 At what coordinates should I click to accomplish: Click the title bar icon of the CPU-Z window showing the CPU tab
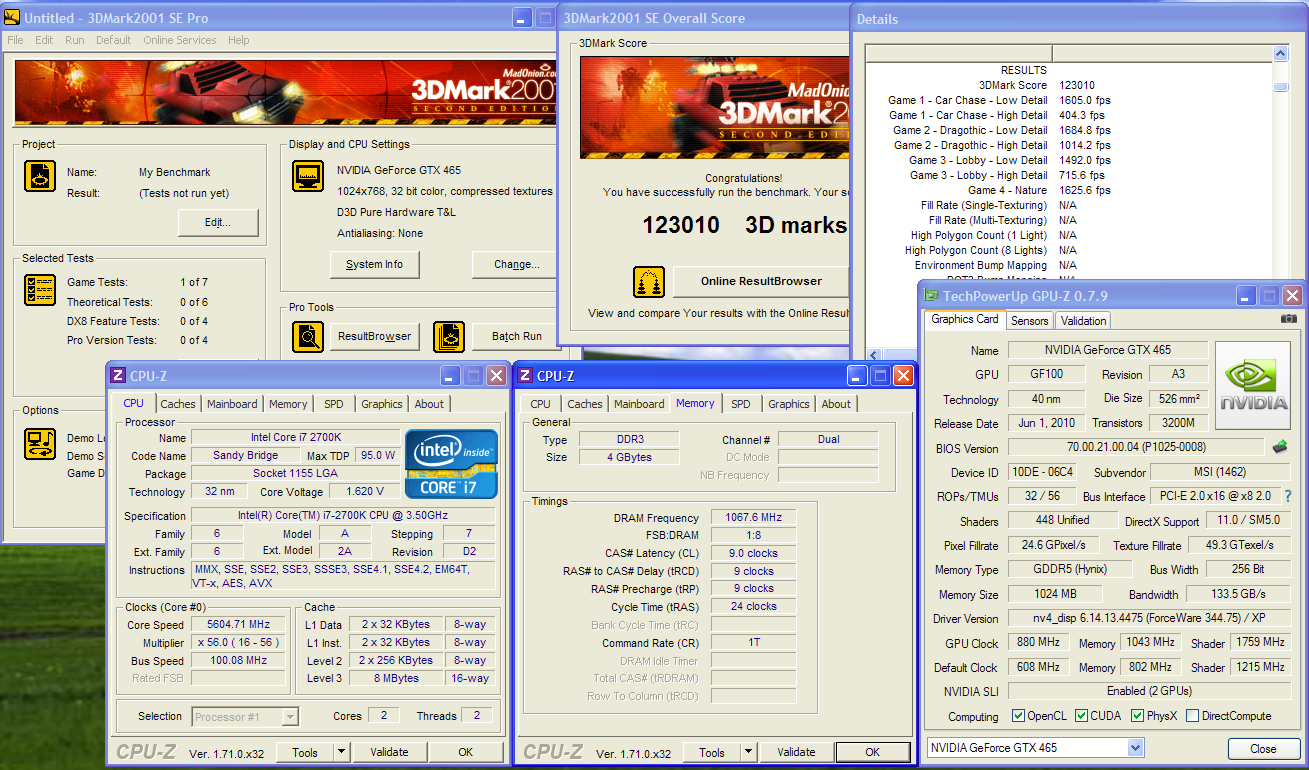(x=118, y=376)
